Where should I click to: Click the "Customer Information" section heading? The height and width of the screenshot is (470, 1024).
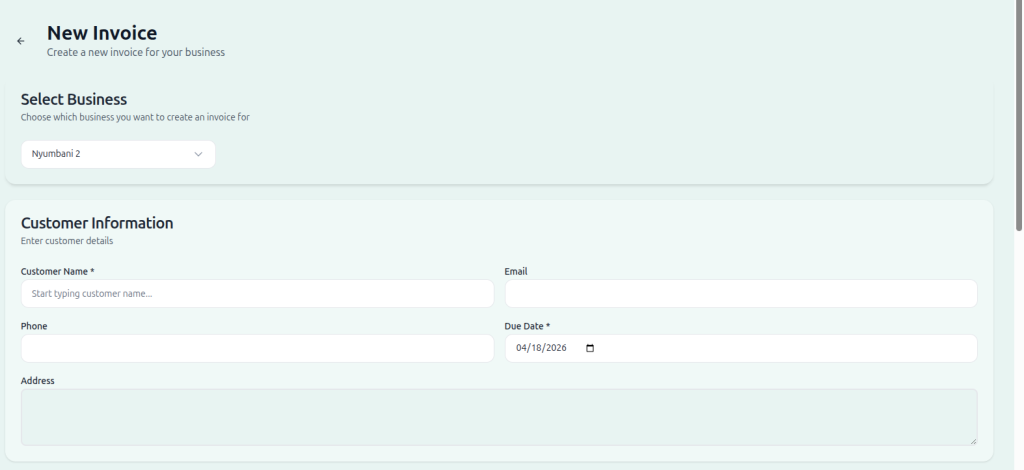[97, 223]
